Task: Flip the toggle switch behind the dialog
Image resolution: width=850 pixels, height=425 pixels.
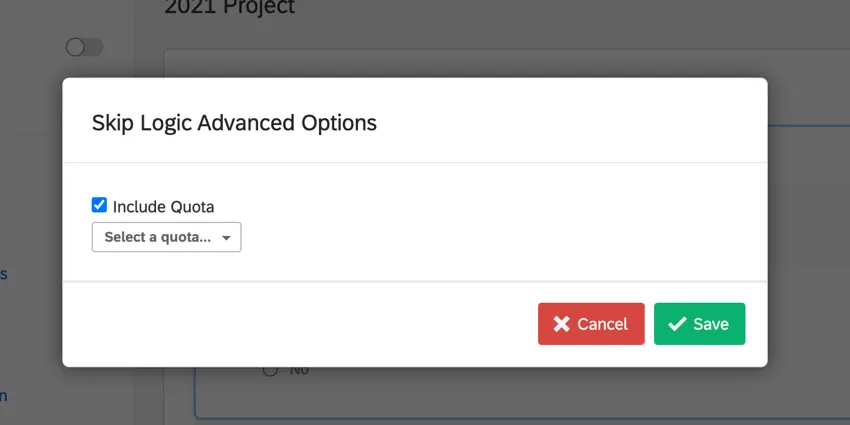Action: [x=84, y=47]
